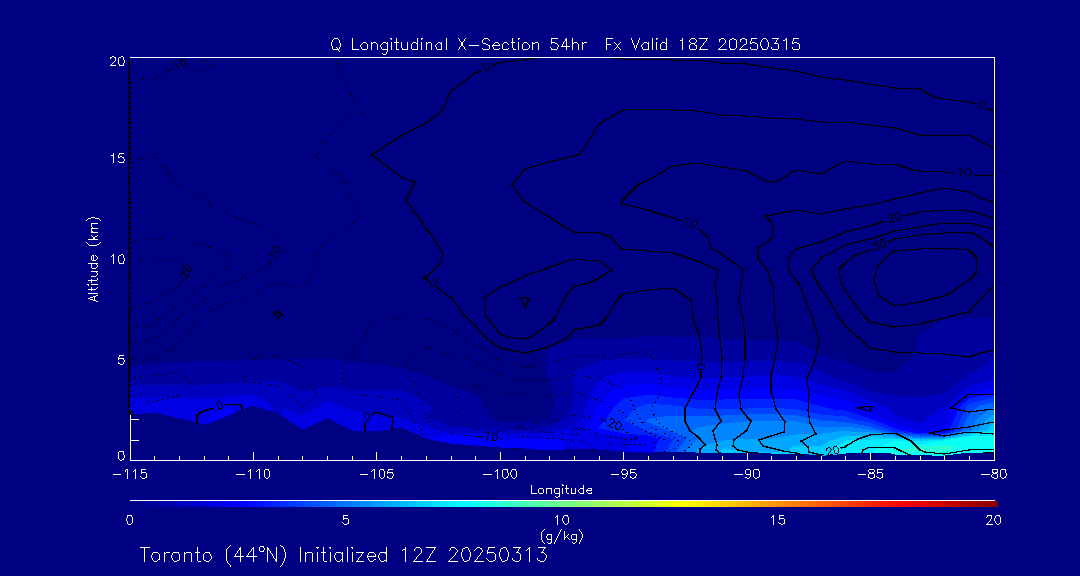Click the humidity color scale bar
The width and height of the screenshot is (1080, 576).
pyautogui.click(x=563, y=504)
